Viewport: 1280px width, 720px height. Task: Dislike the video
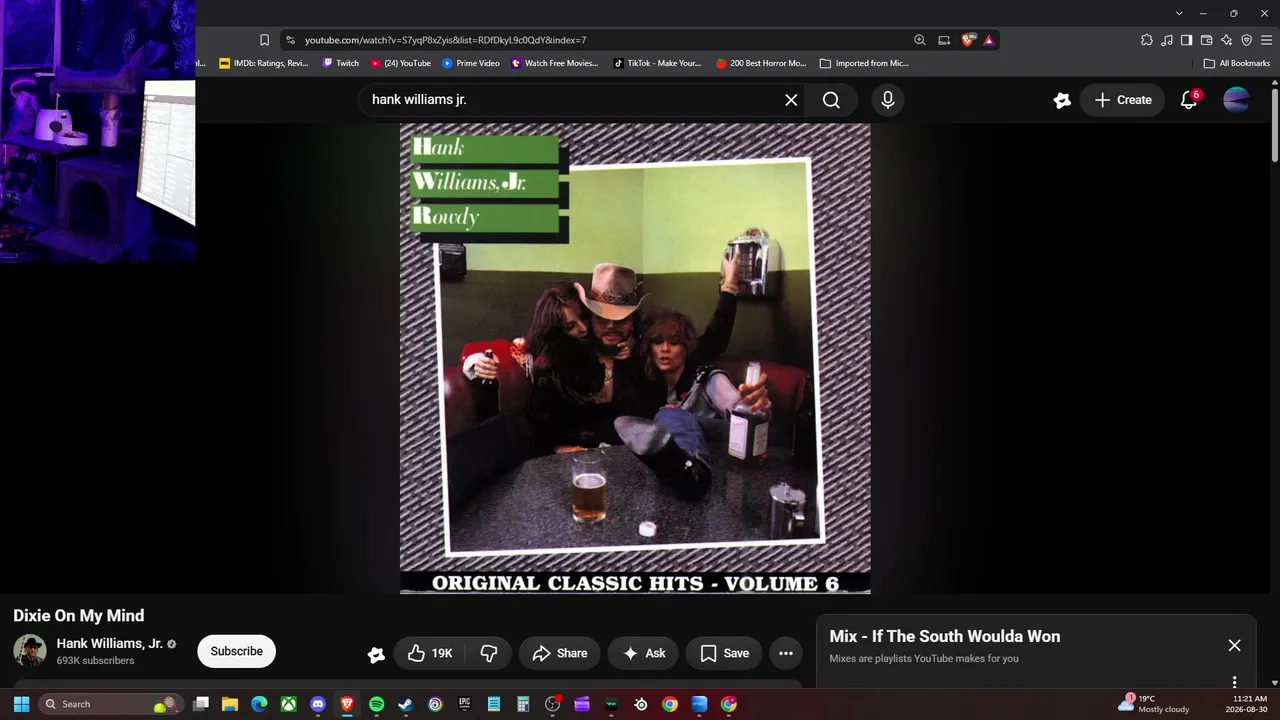pos(488,653)
